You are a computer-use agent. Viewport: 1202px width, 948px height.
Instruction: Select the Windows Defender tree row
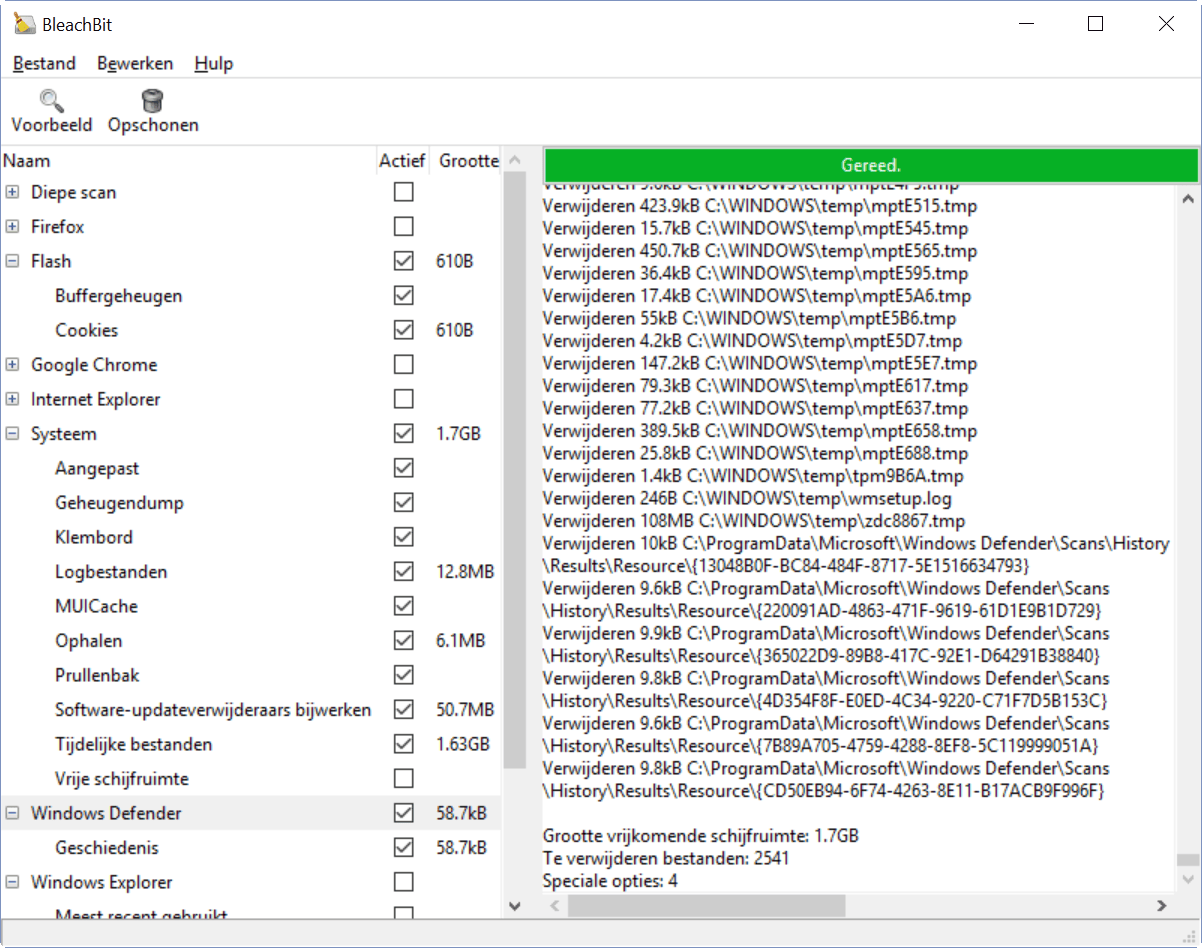(x=250, y=813)
